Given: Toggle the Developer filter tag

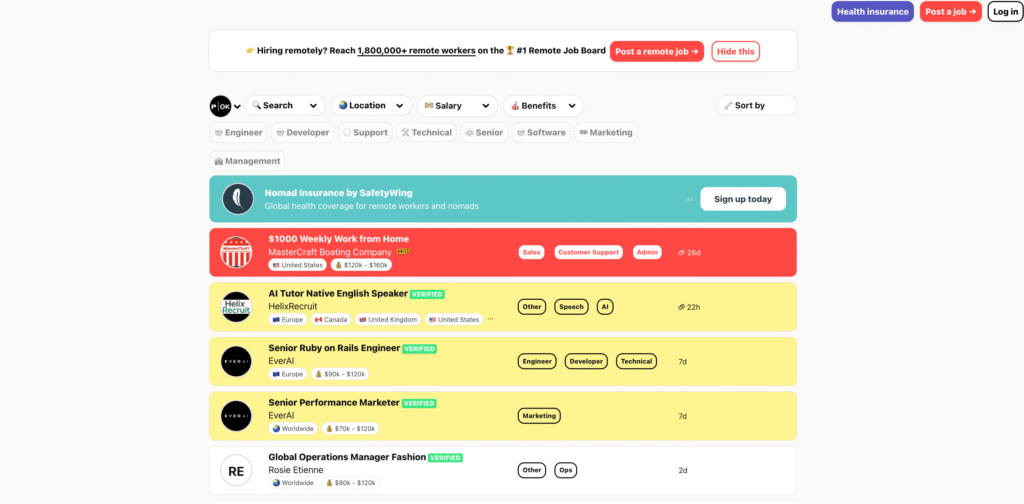Looking at the screenshot, I should click(x=302, y=133).
